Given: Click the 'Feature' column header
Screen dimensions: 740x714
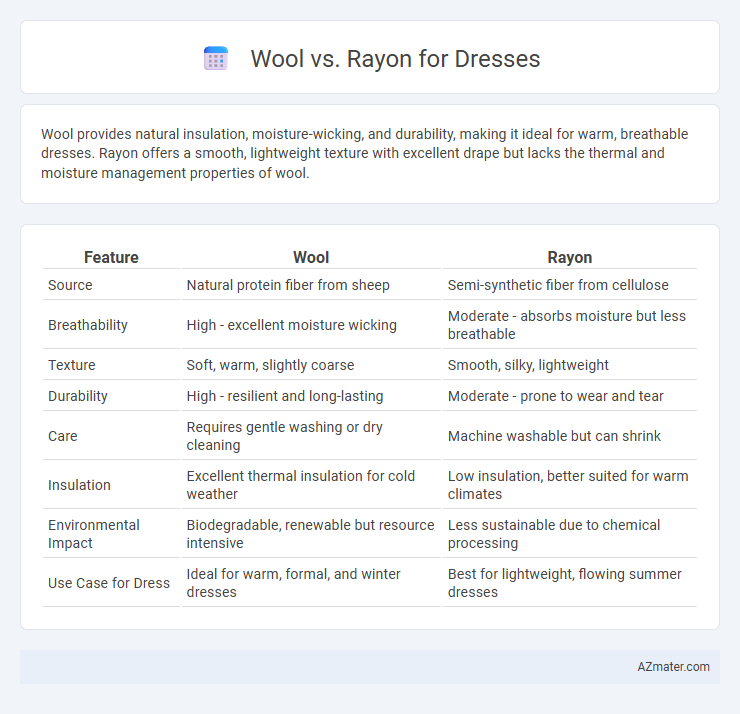Looking at the screenshot, I should tap(111, 257).
